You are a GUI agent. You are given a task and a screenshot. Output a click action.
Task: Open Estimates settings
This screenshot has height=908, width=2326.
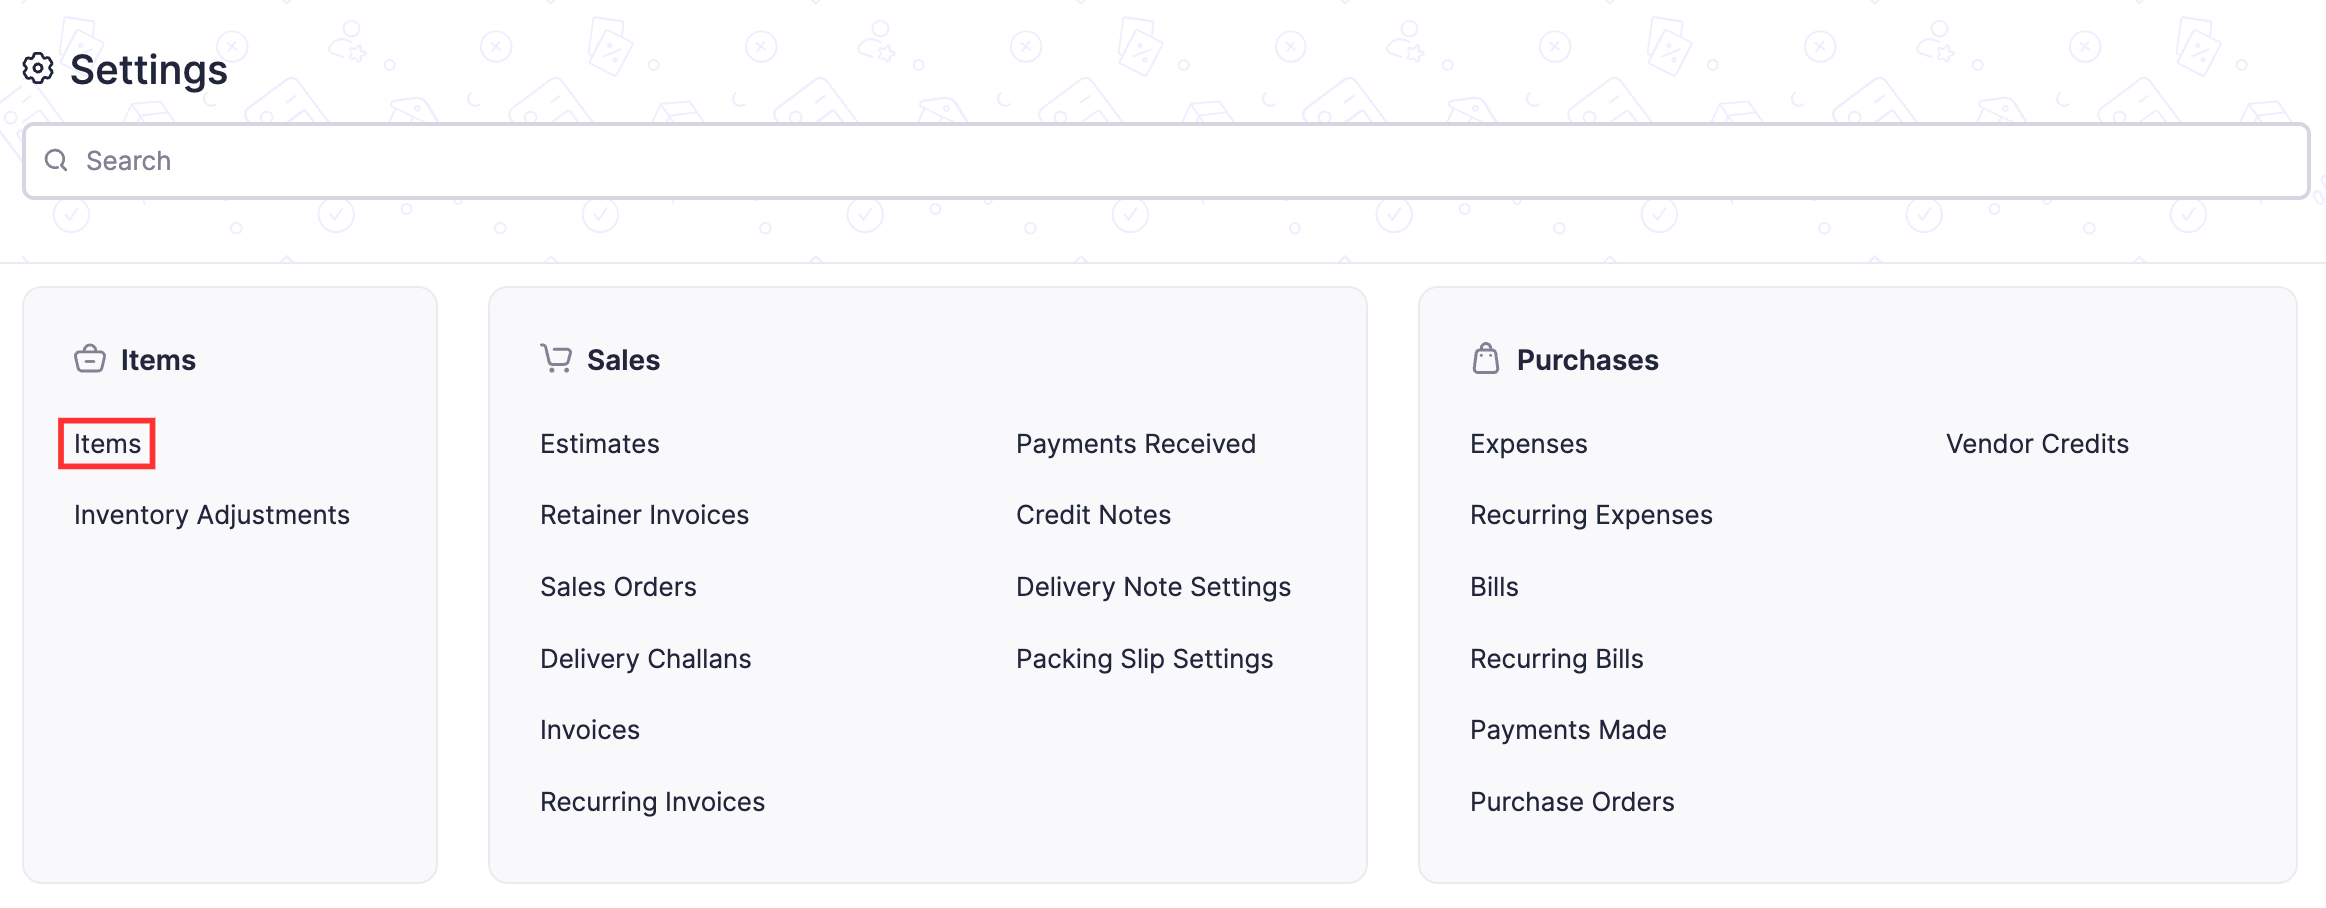click(x=599, y=443)
